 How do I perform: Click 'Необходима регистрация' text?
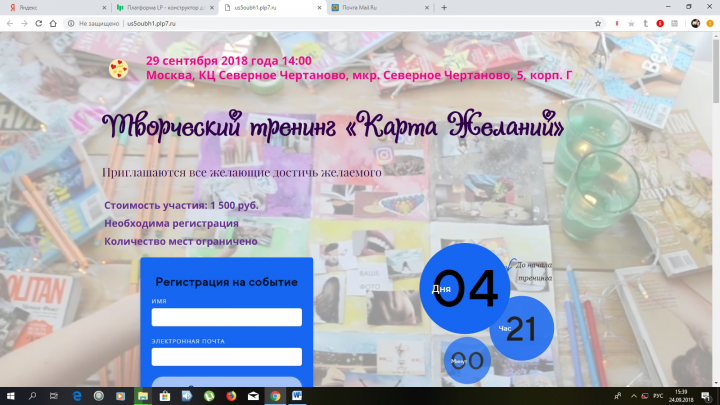(171, 223)
